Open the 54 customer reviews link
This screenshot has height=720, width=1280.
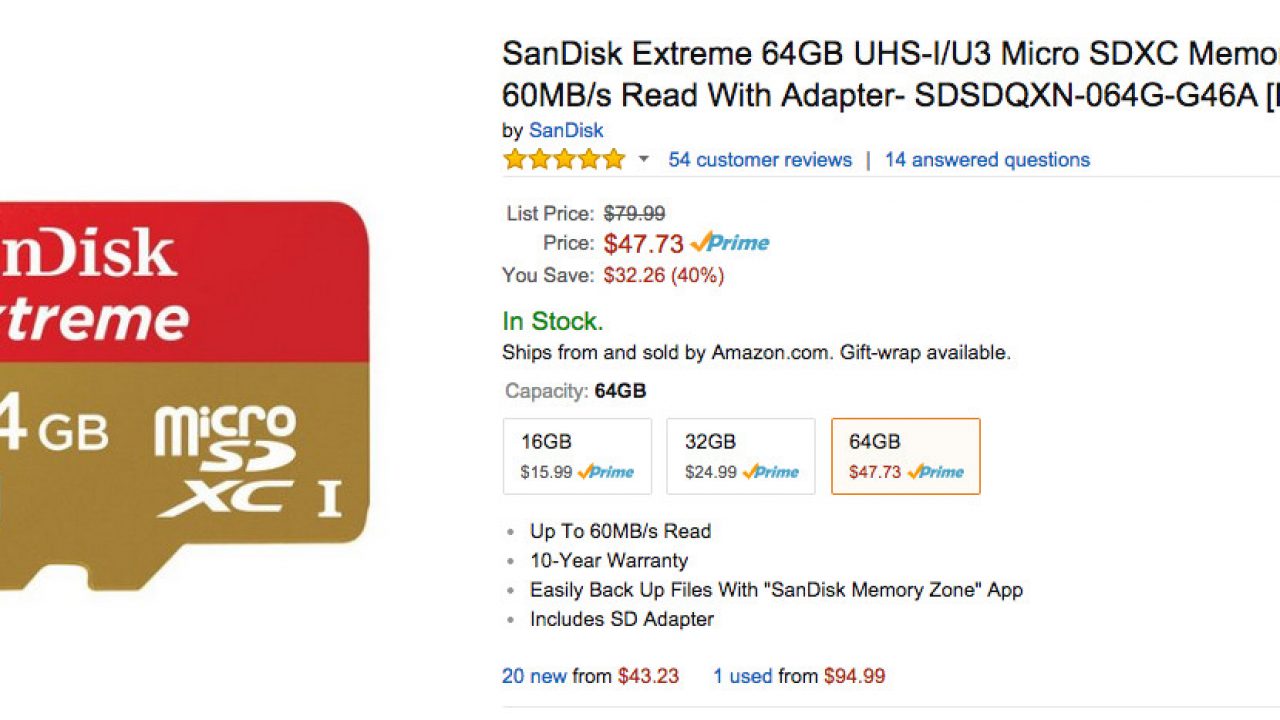760,159
